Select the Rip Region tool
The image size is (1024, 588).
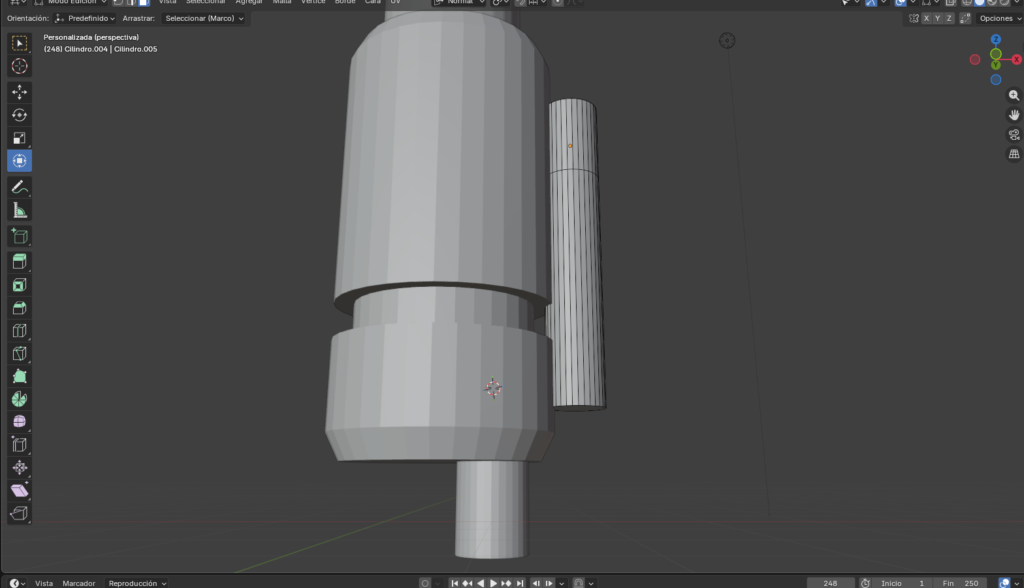[20, 514]
